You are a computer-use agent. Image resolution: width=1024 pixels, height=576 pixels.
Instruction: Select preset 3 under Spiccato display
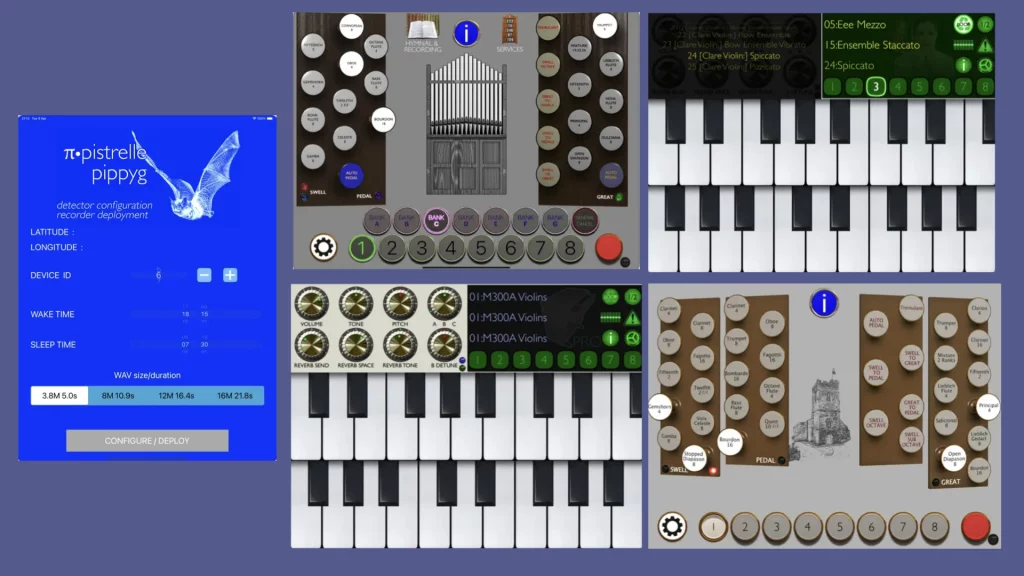[875, 86]
